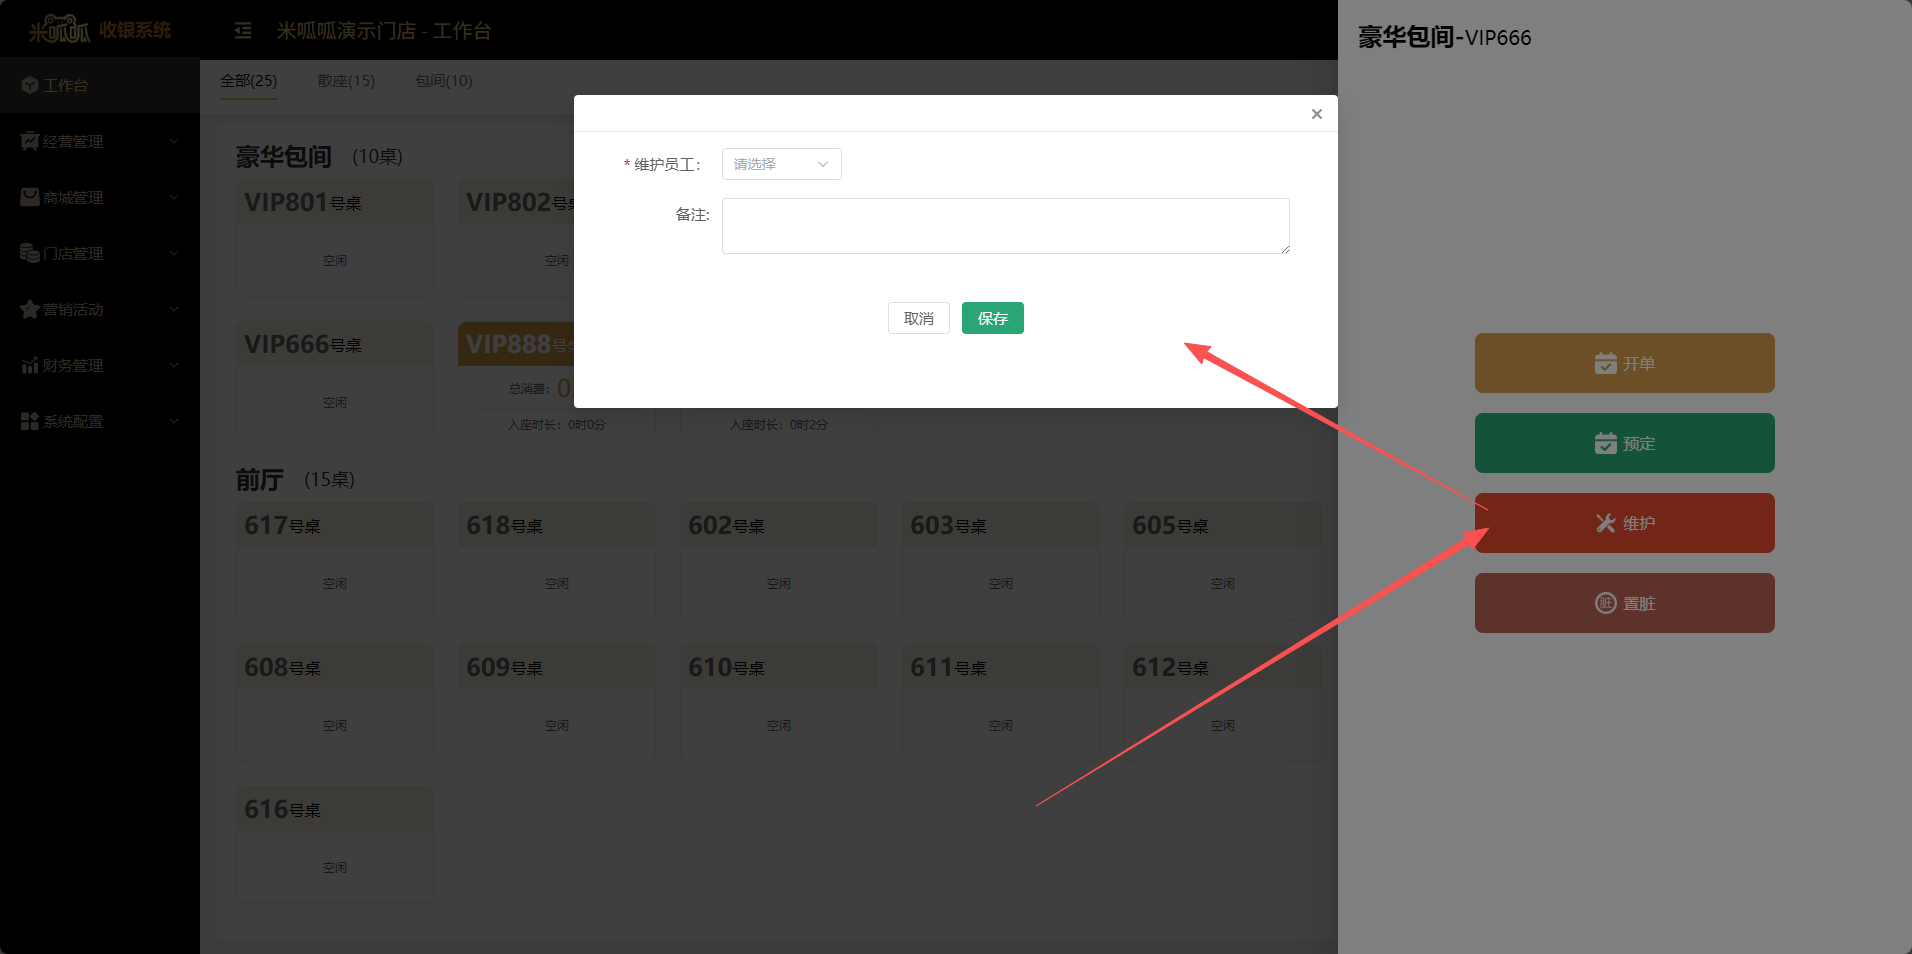Switch to the 散座(15) tab

point(346,81)
